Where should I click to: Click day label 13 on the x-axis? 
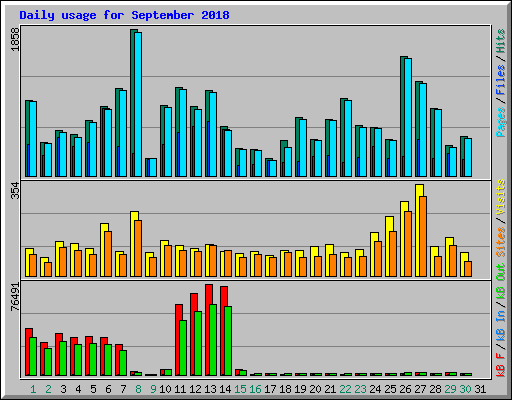tap(210, 389)
